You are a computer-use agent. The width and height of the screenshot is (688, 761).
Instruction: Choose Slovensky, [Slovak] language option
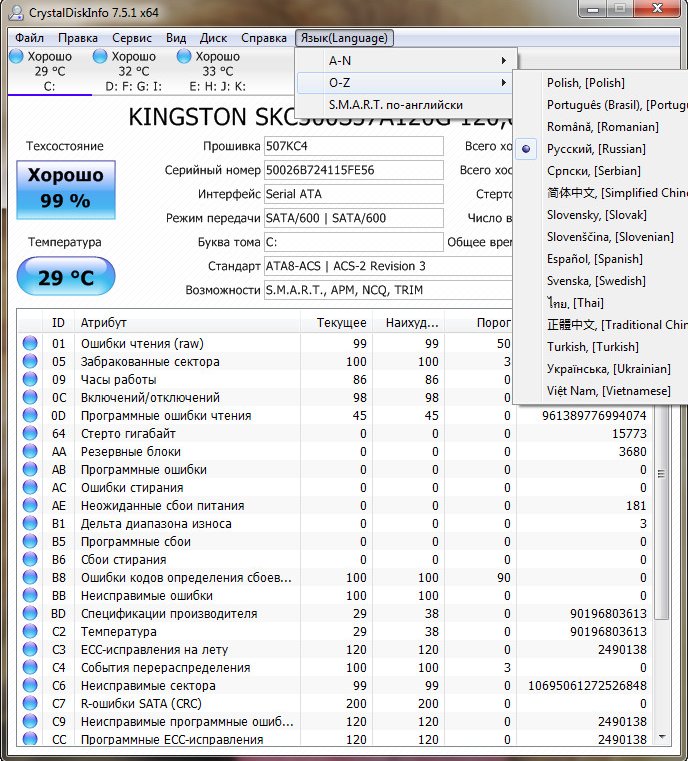[x=602, y=215]
